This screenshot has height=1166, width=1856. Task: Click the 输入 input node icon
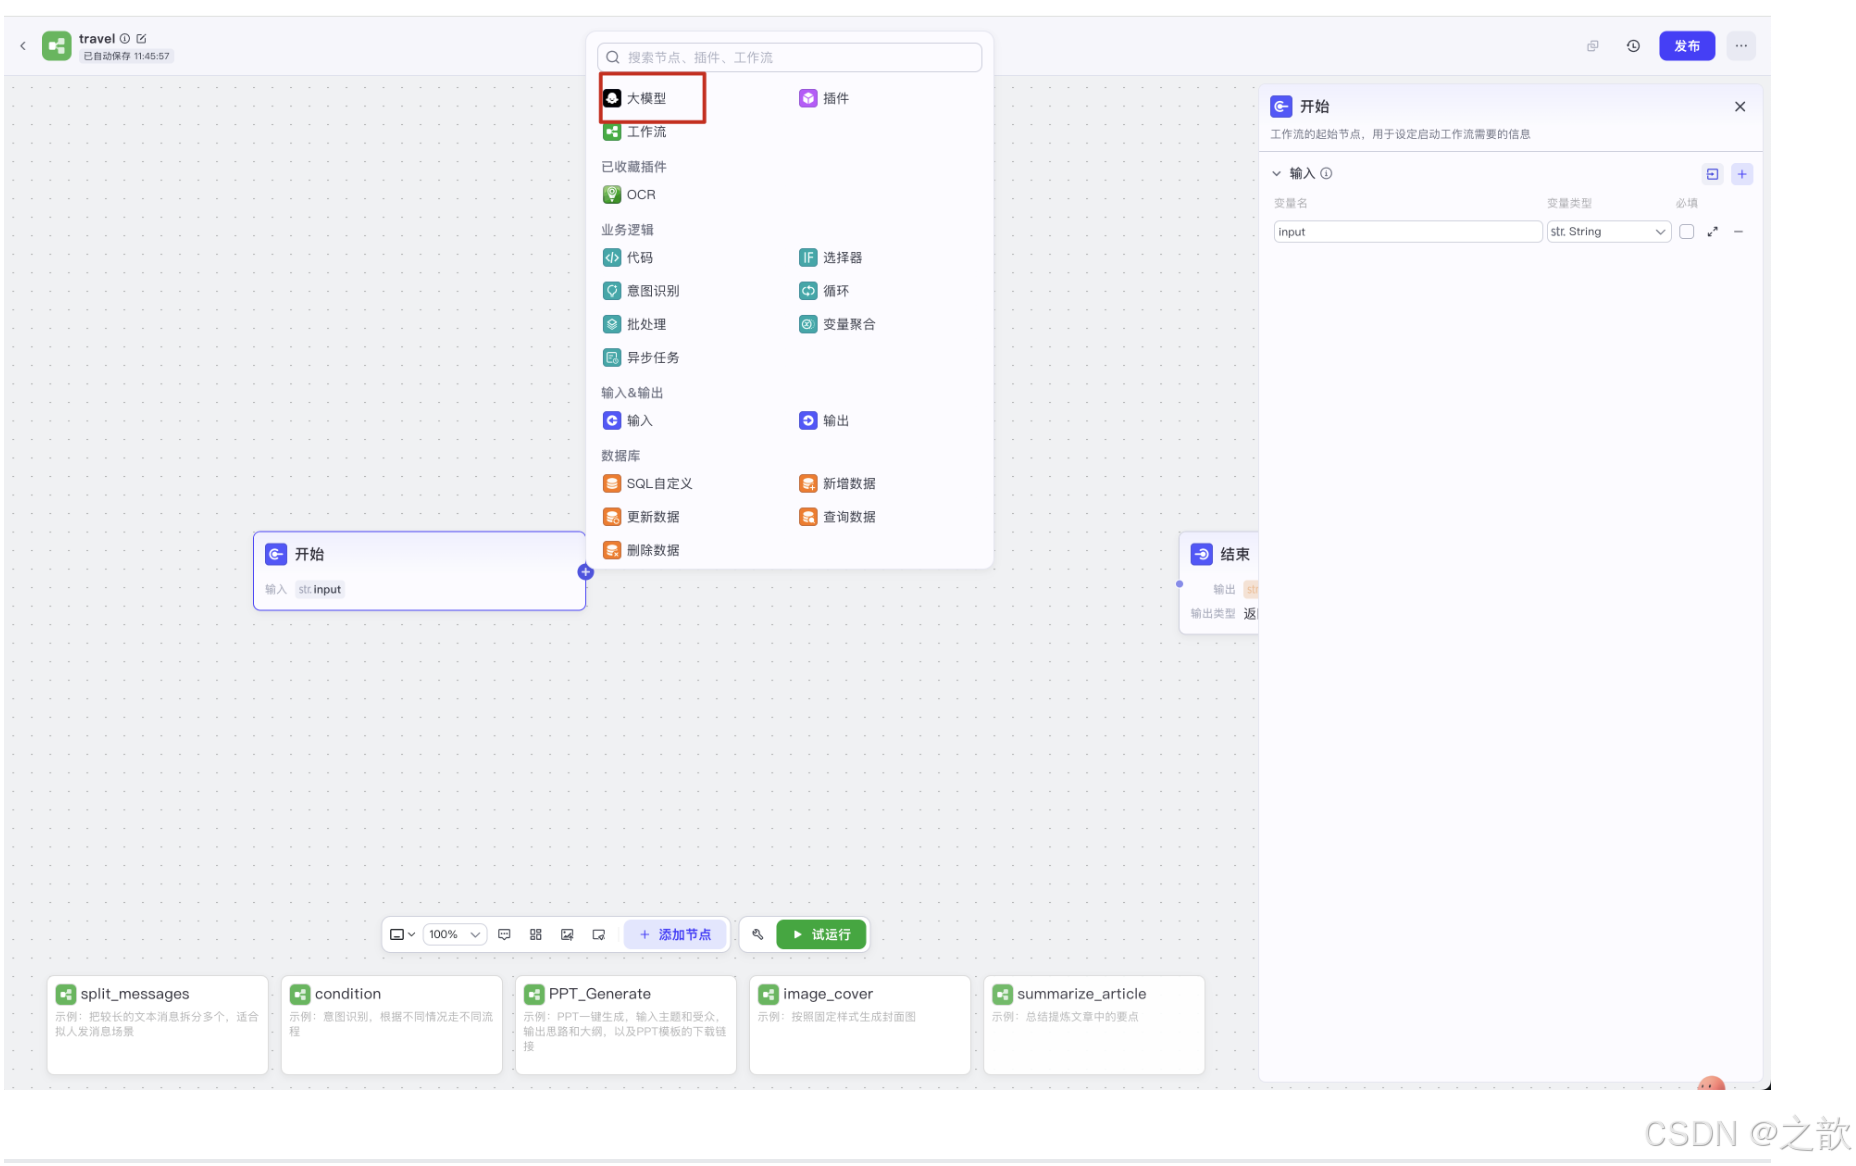612,421
